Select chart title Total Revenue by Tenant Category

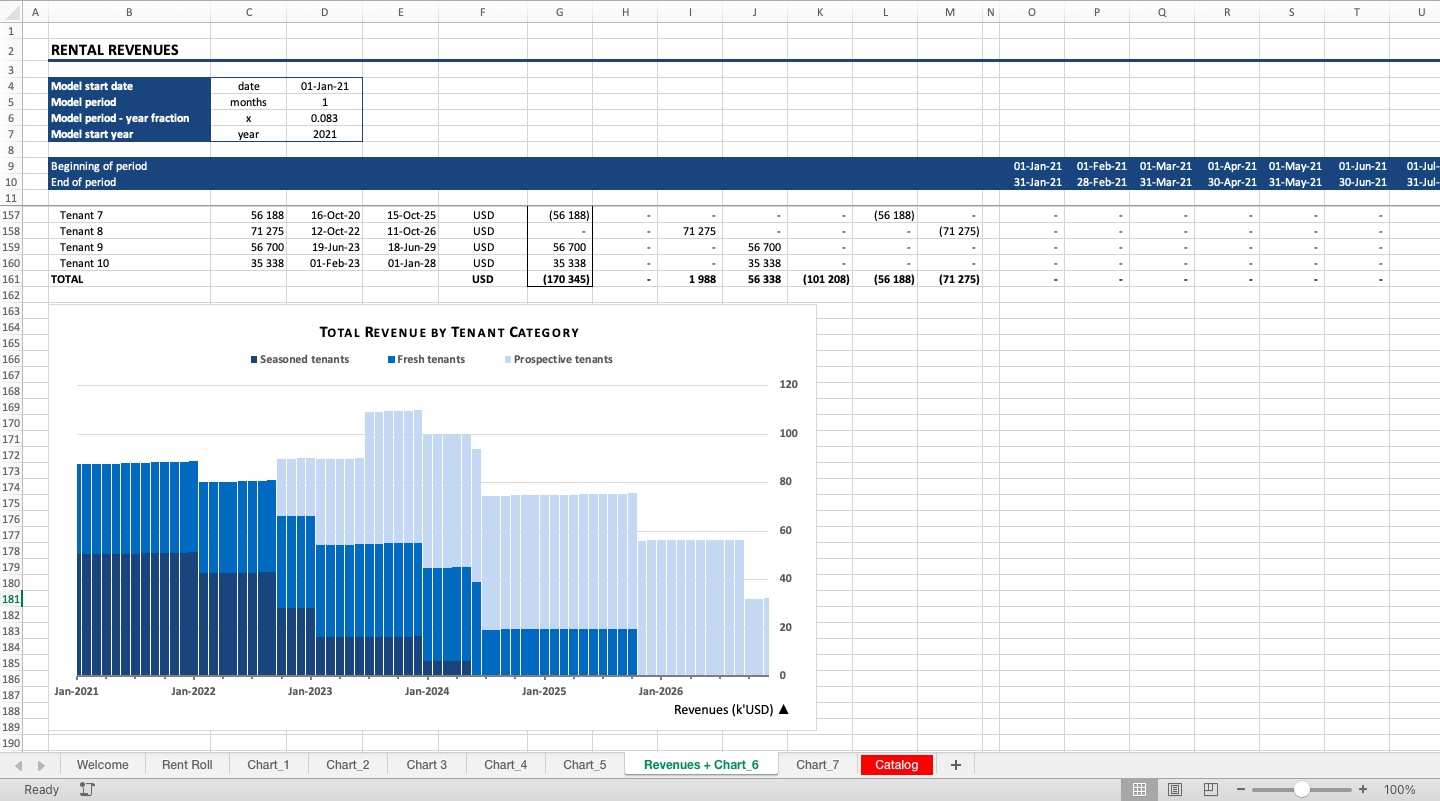click(x=449, y=333)
